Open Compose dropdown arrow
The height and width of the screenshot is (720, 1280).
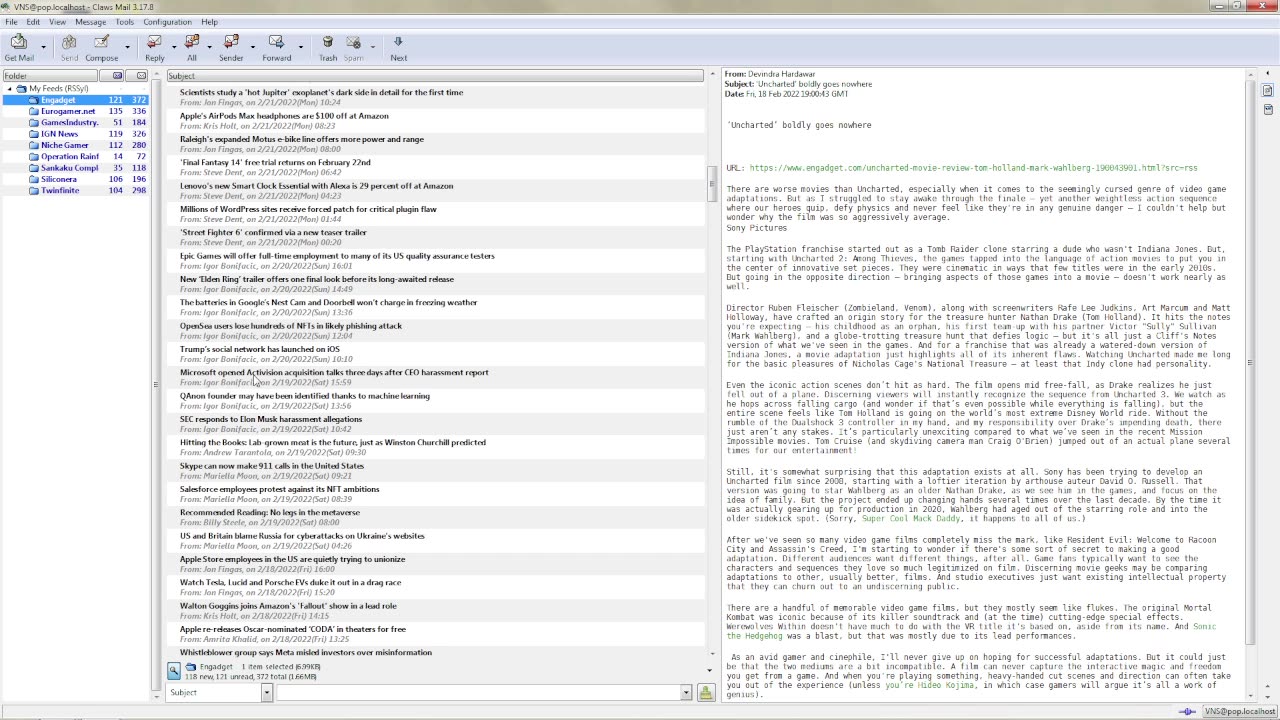click(x=127, y=46)
